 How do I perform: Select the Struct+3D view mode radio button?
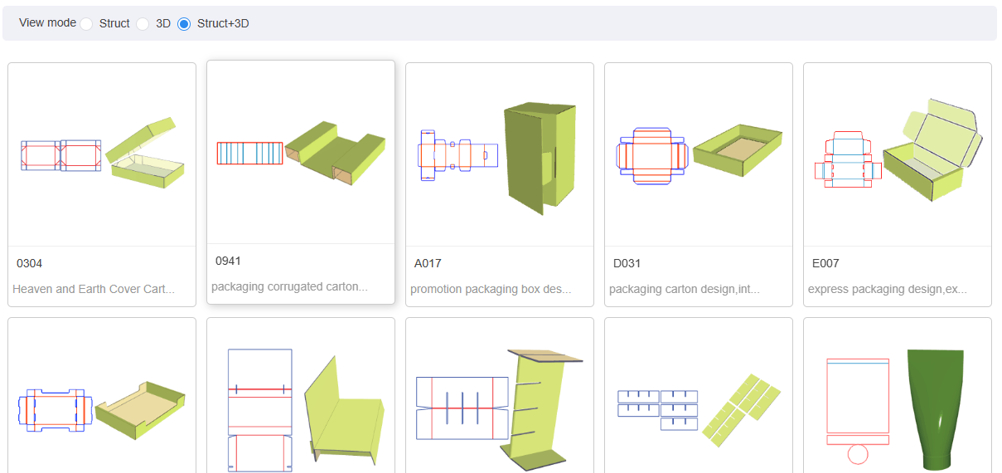pyautogui.click(x=184, y=24)
